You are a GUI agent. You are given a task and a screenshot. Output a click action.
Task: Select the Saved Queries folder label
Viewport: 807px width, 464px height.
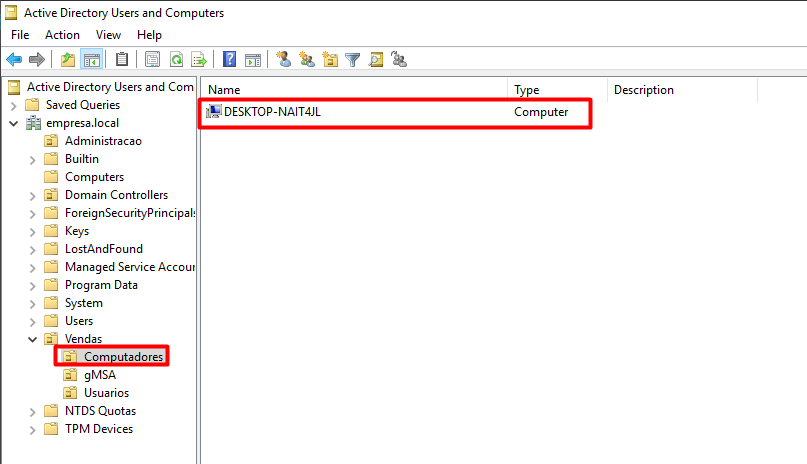coord(83,105)
